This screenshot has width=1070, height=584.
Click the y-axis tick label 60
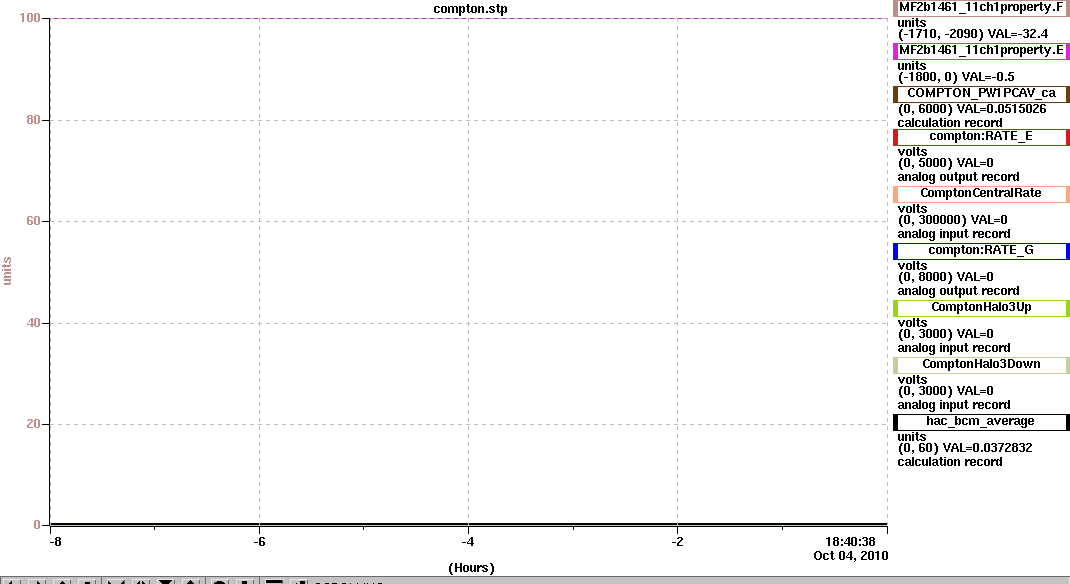coord(33,221)
